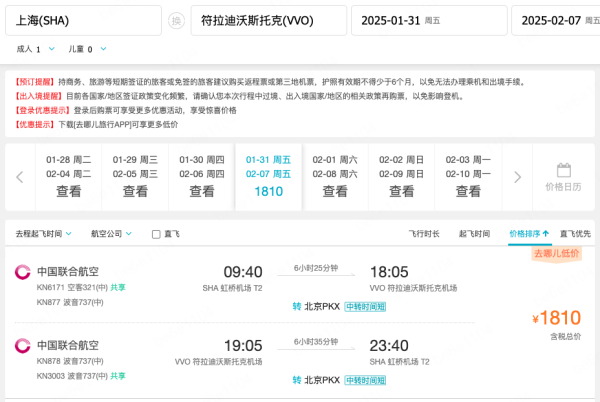Click departure date field 2025-01-31
The height and width of the screenshot is (402, 600).
[429, 21]
